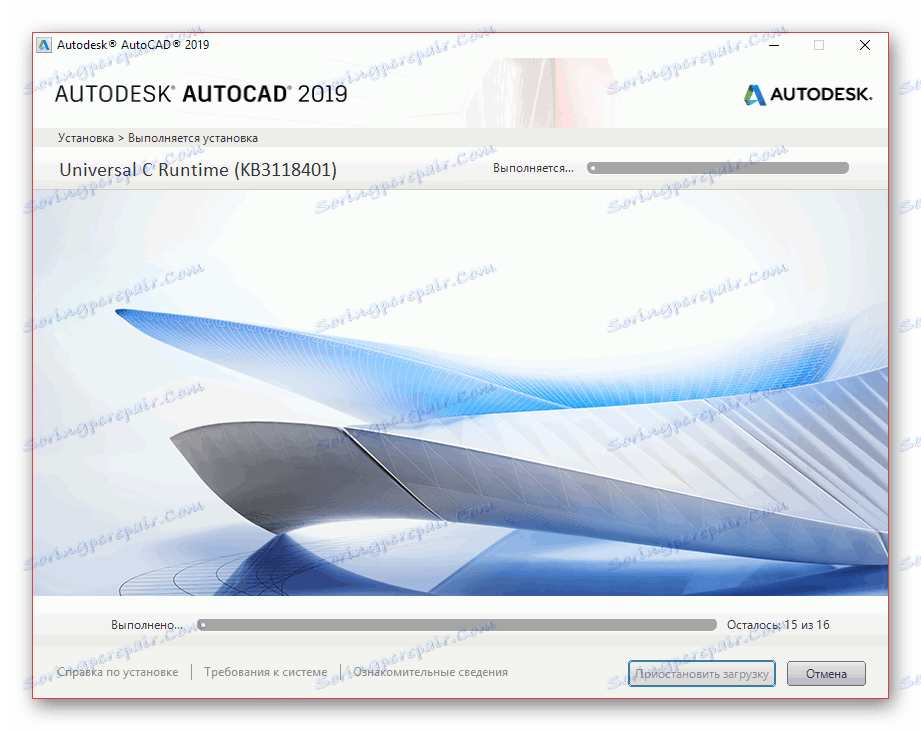
Task: Click the 'Autodesk® AutoCAD® 2019' window title text
Action: (133, 45)
